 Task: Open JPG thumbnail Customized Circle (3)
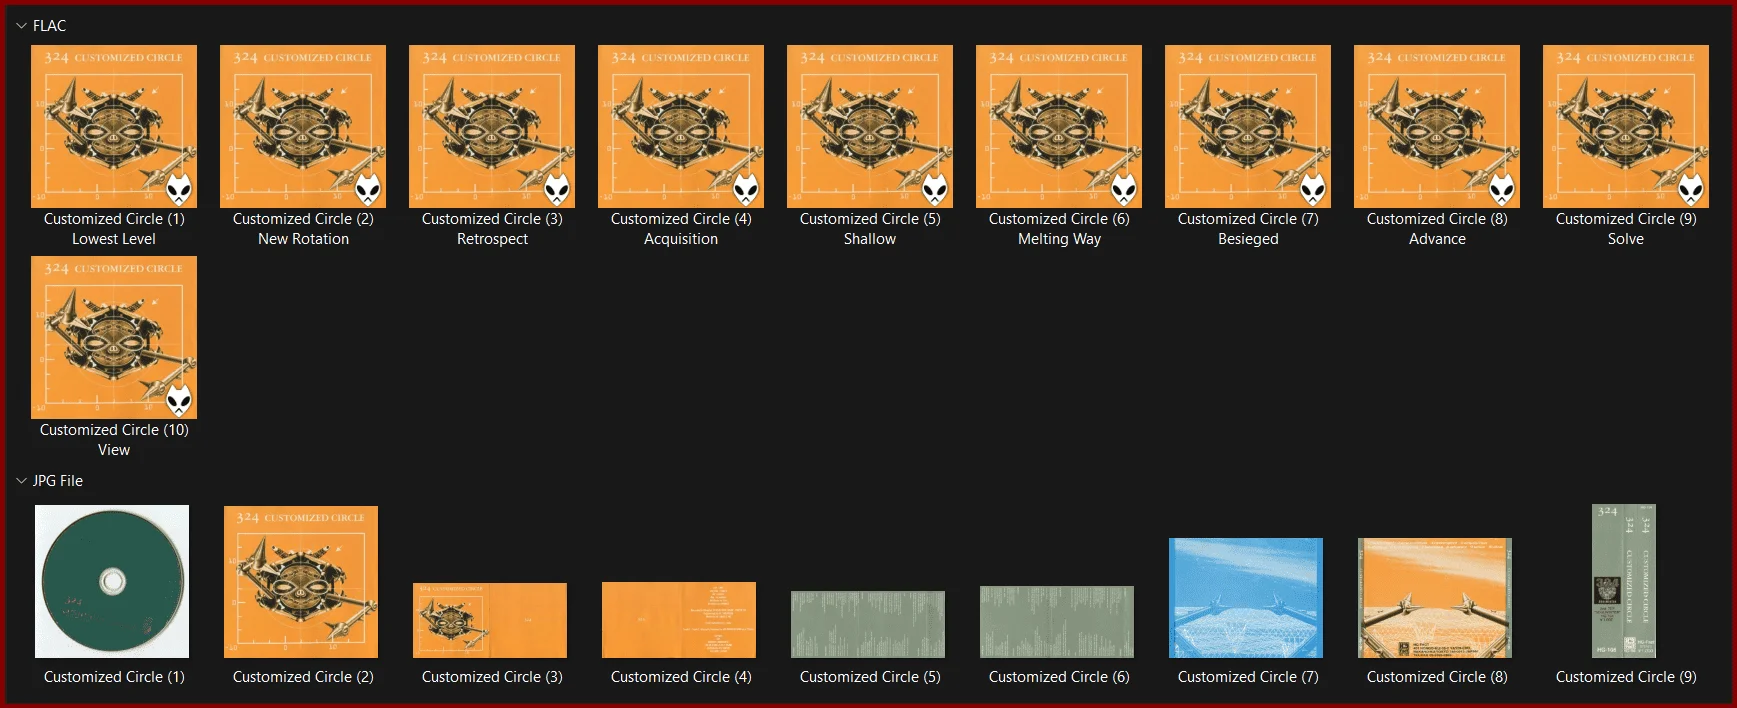click(490, 620)
